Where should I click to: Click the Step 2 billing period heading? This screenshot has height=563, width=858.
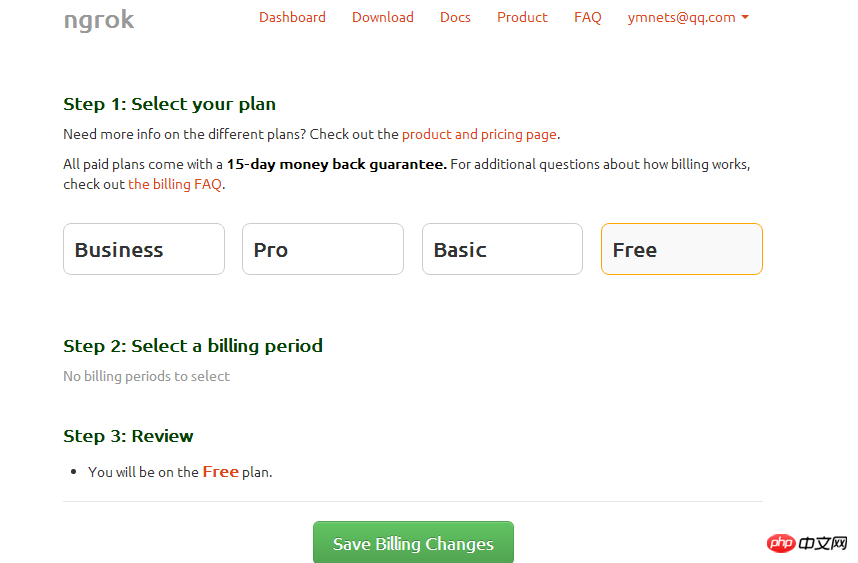(193, 346)
